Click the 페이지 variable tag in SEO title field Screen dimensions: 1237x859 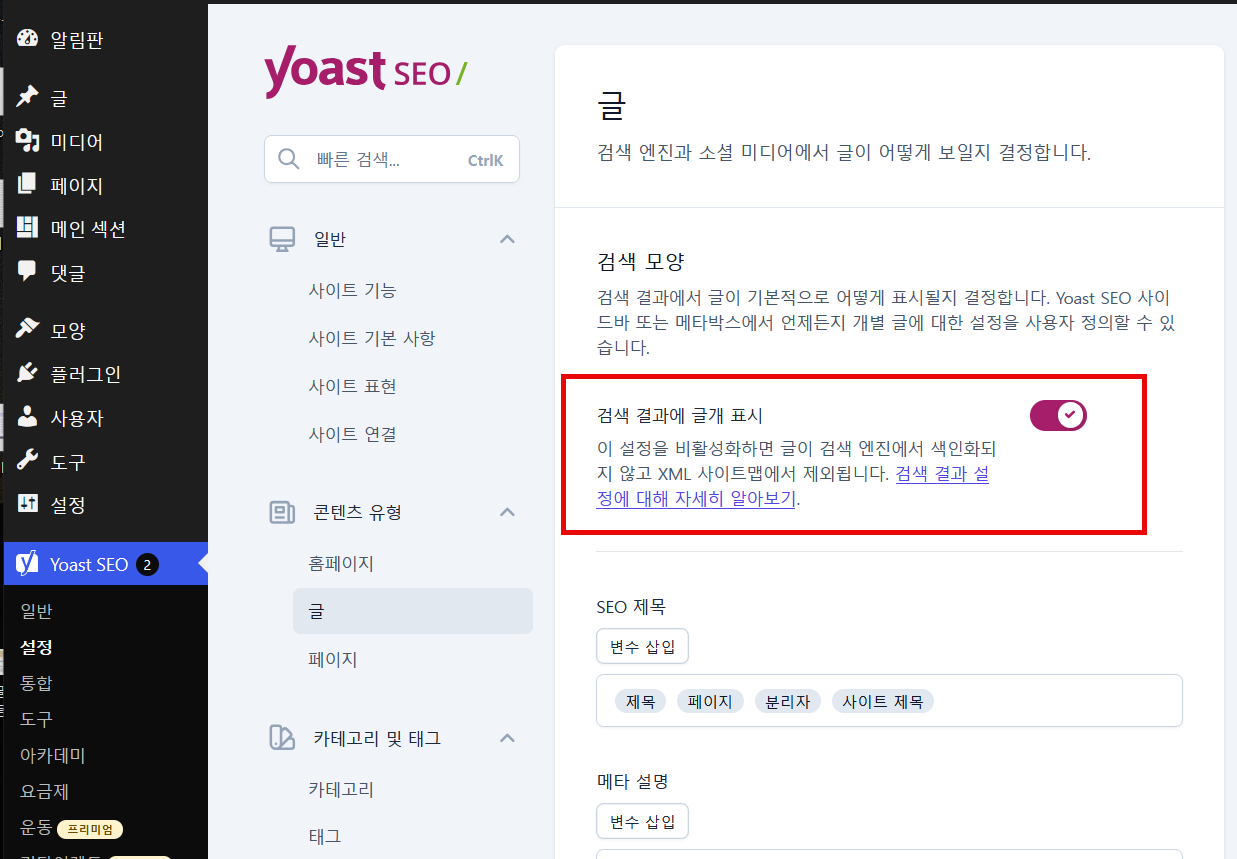click(710, 701)
